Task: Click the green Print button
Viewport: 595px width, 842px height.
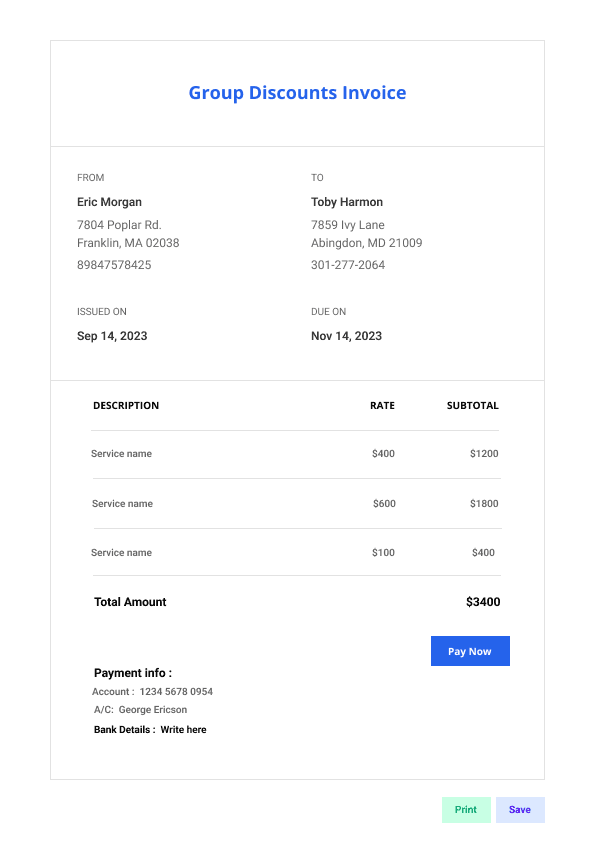Action: coord(466,809)
